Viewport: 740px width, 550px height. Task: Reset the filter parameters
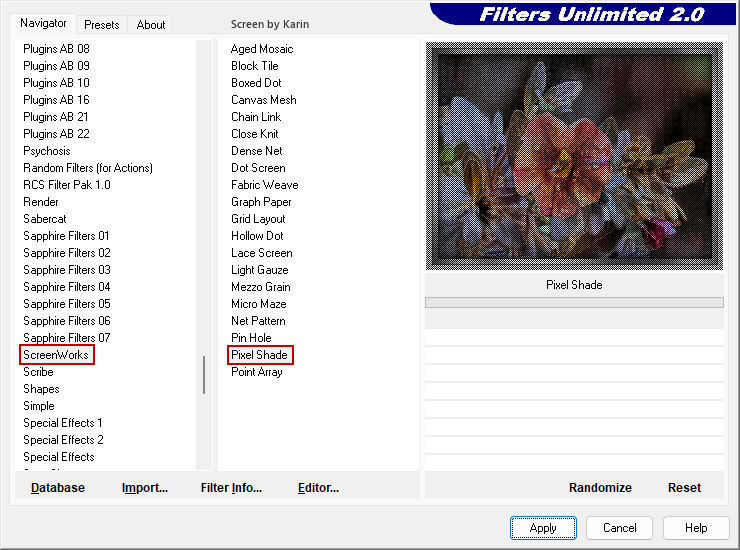[x=684, y=488]
